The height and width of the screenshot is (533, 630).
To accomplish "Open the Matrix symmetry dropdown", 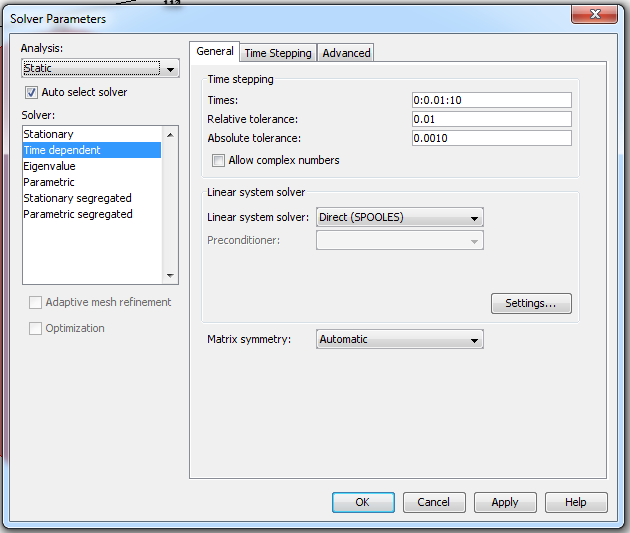I will [400, 339].
